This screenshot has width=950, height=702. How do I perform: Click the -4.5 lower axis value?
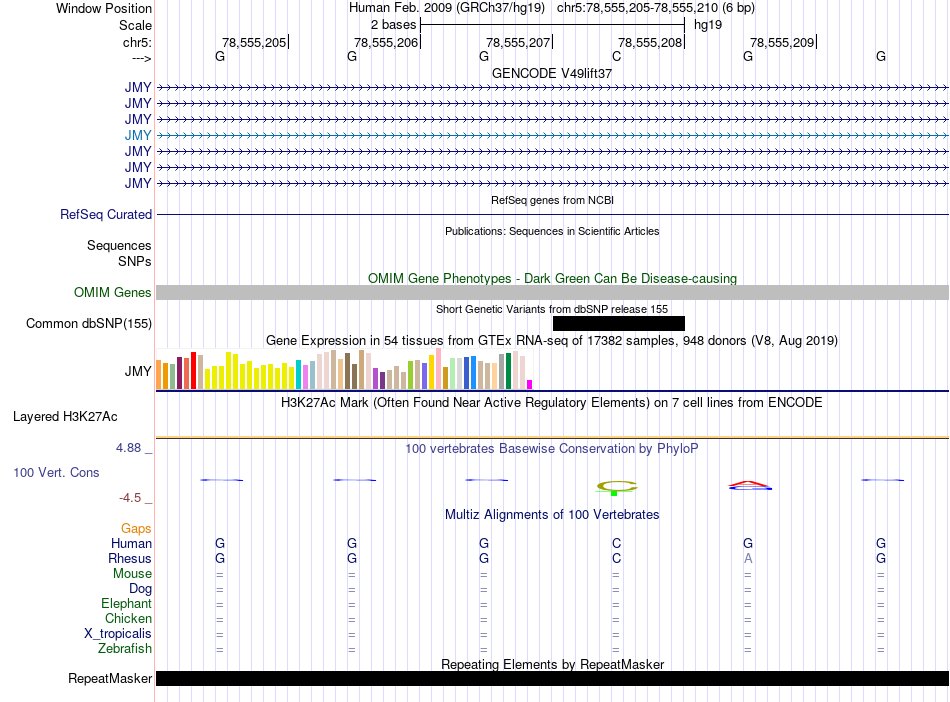click(130, 498)
